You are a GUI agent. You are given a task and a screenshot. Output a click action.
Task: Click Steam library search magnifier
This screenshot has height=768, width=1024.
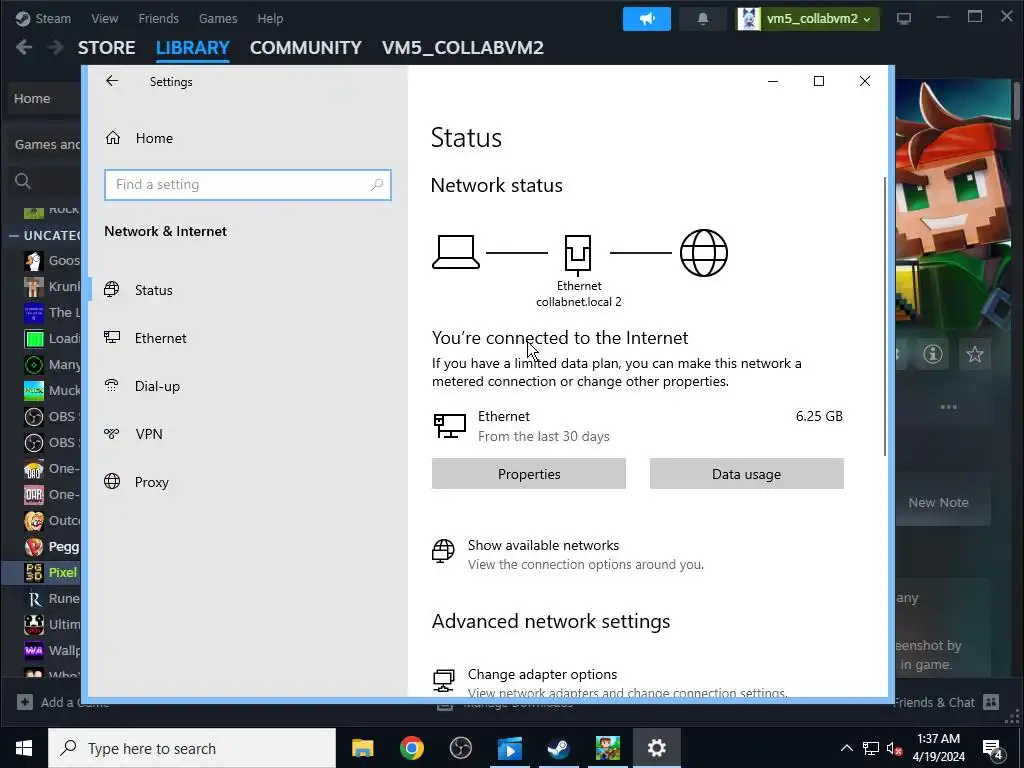(x=23, y=181)
